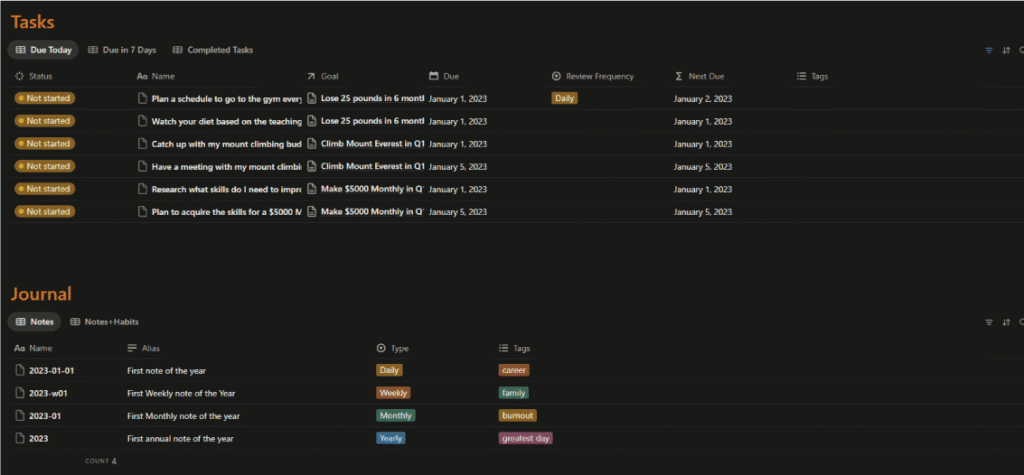Click the Review Frequency column header
Image resolution: width=1024 pixels, height=475 pixels.
tap(593, 76)
